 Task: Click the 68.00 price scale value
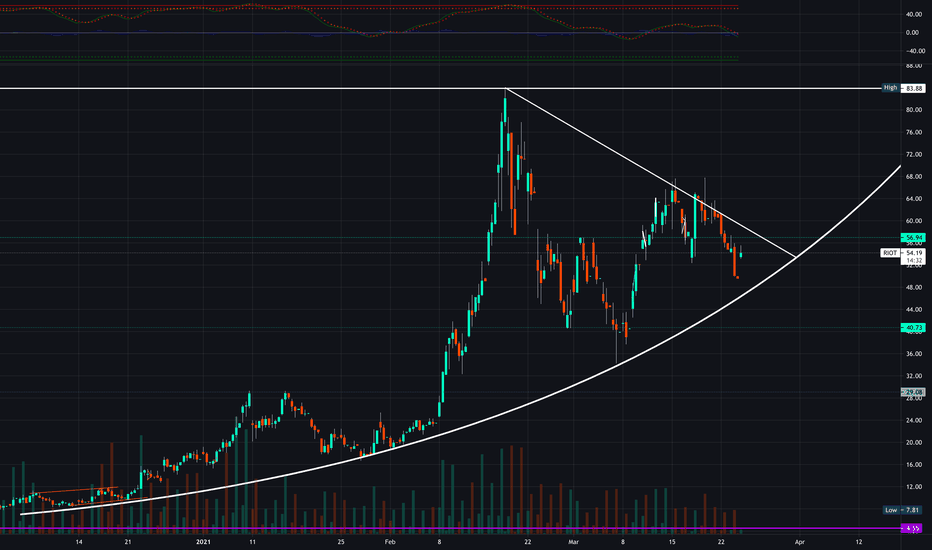(914, 177)
